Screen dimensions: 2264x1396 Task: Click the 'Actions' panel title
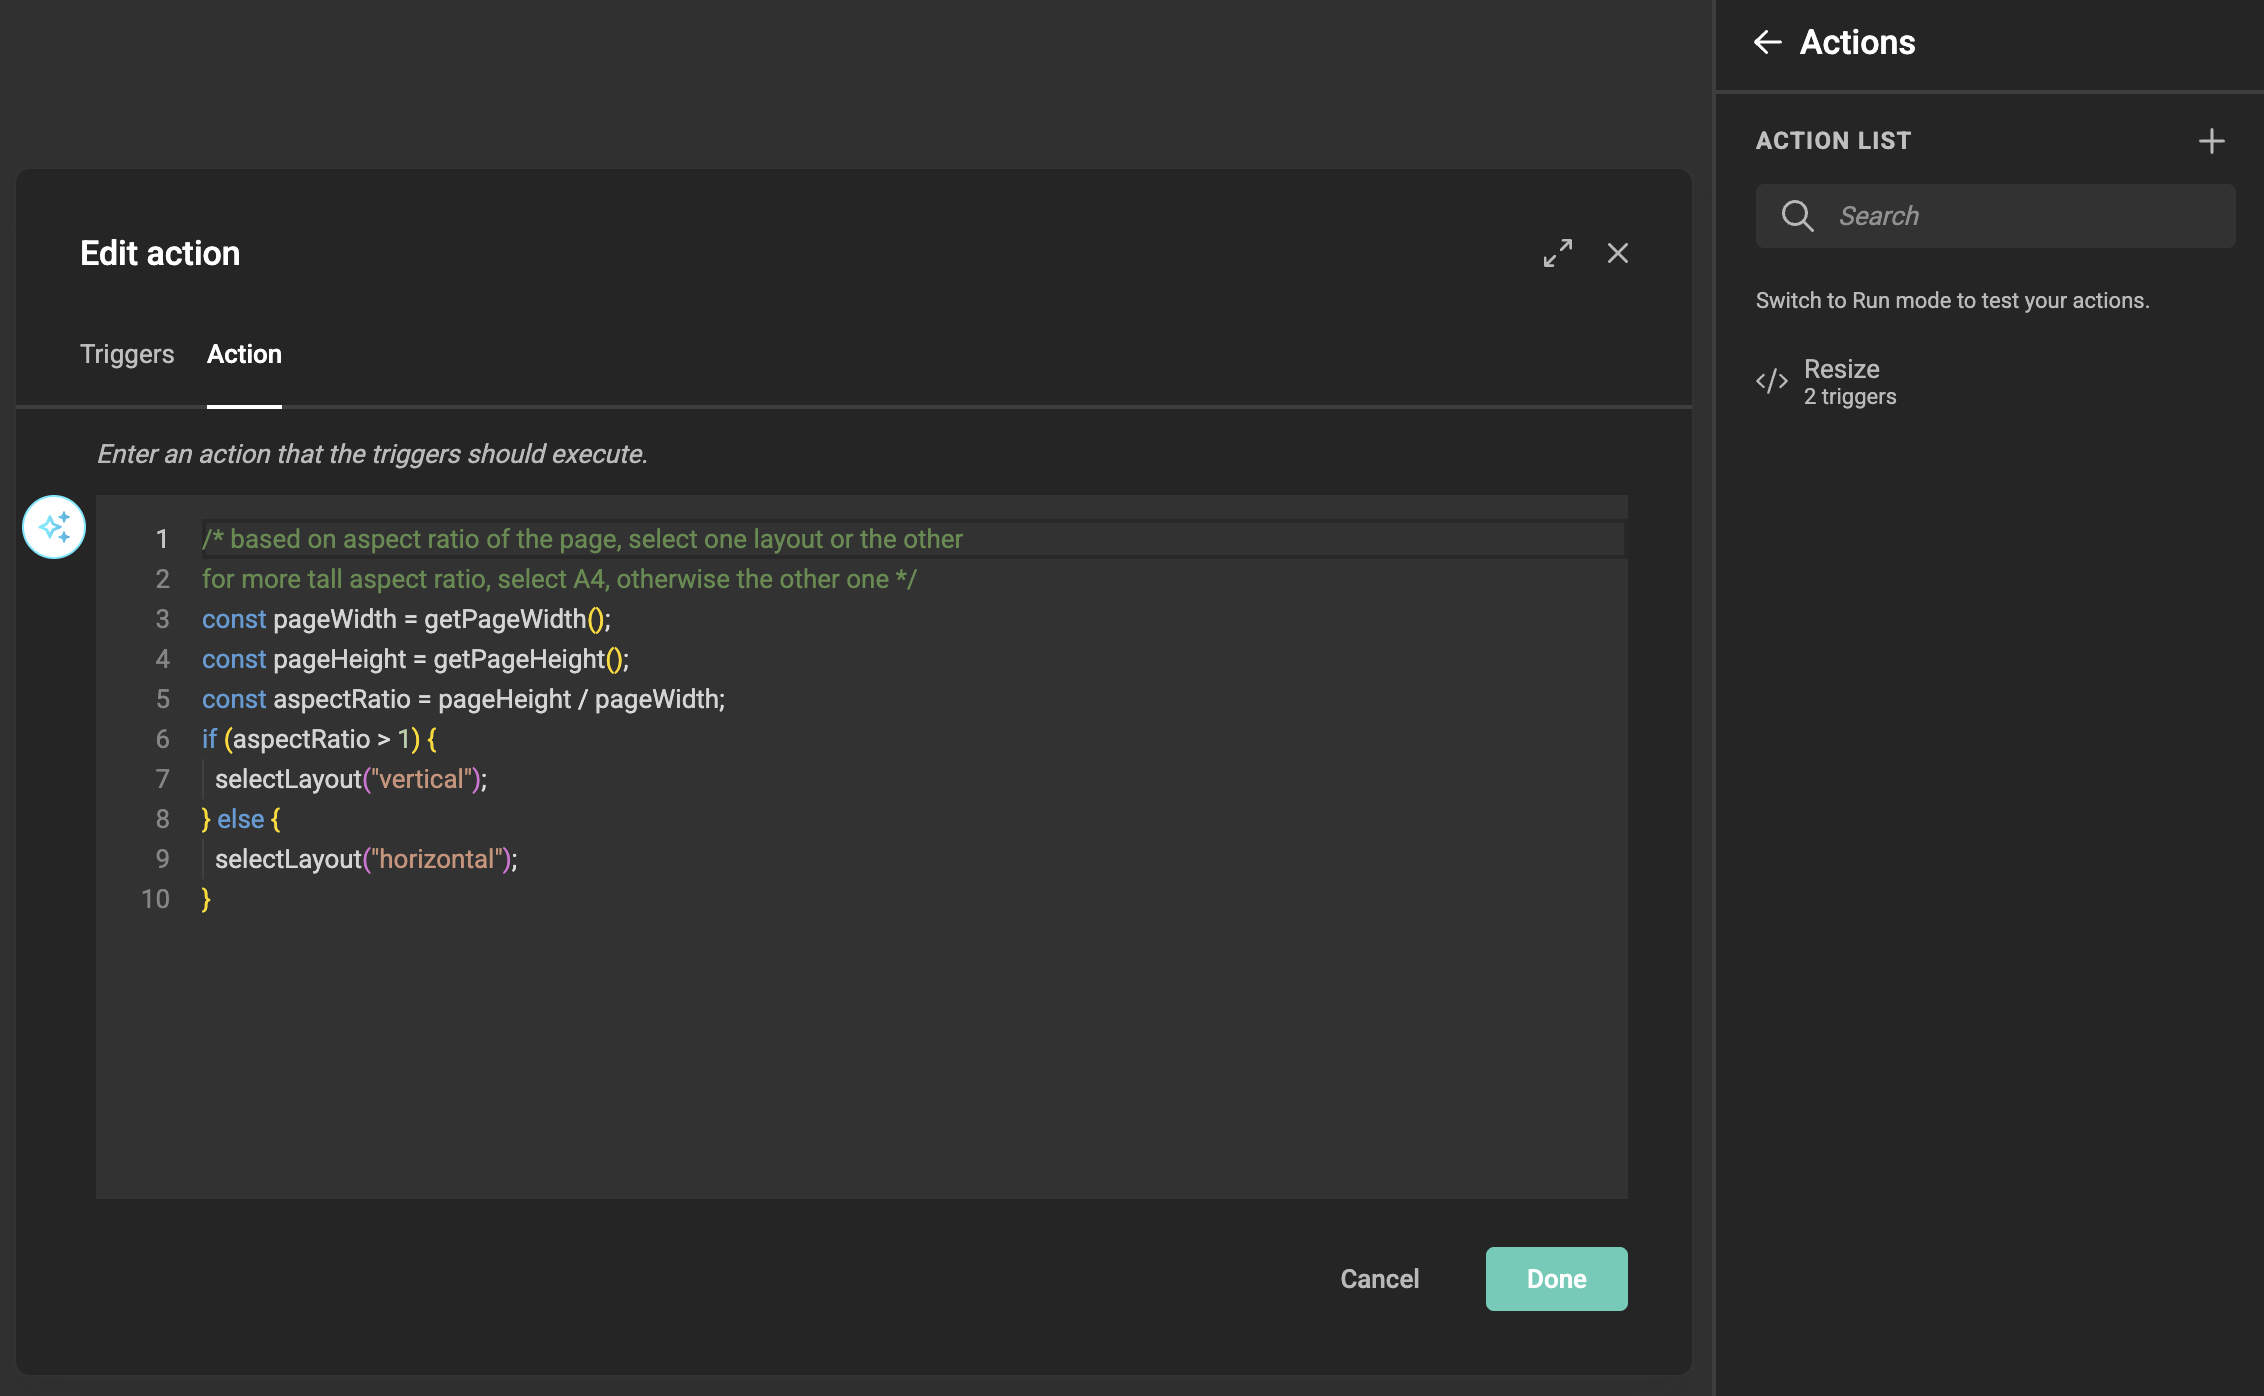(x=1857, y=42)
